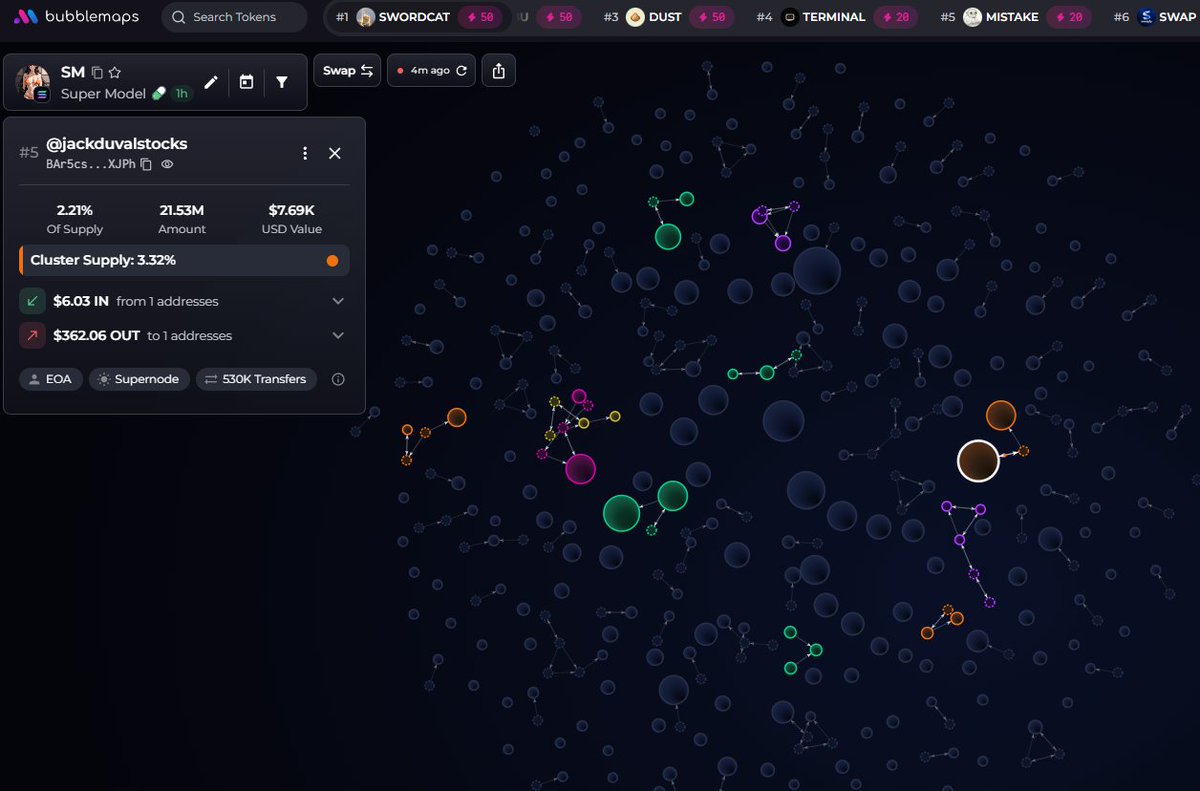The height and width of the screenshot is (791, 1200).
Task: Click the 2.21% Of Supply value
Action: pos(75,211)
